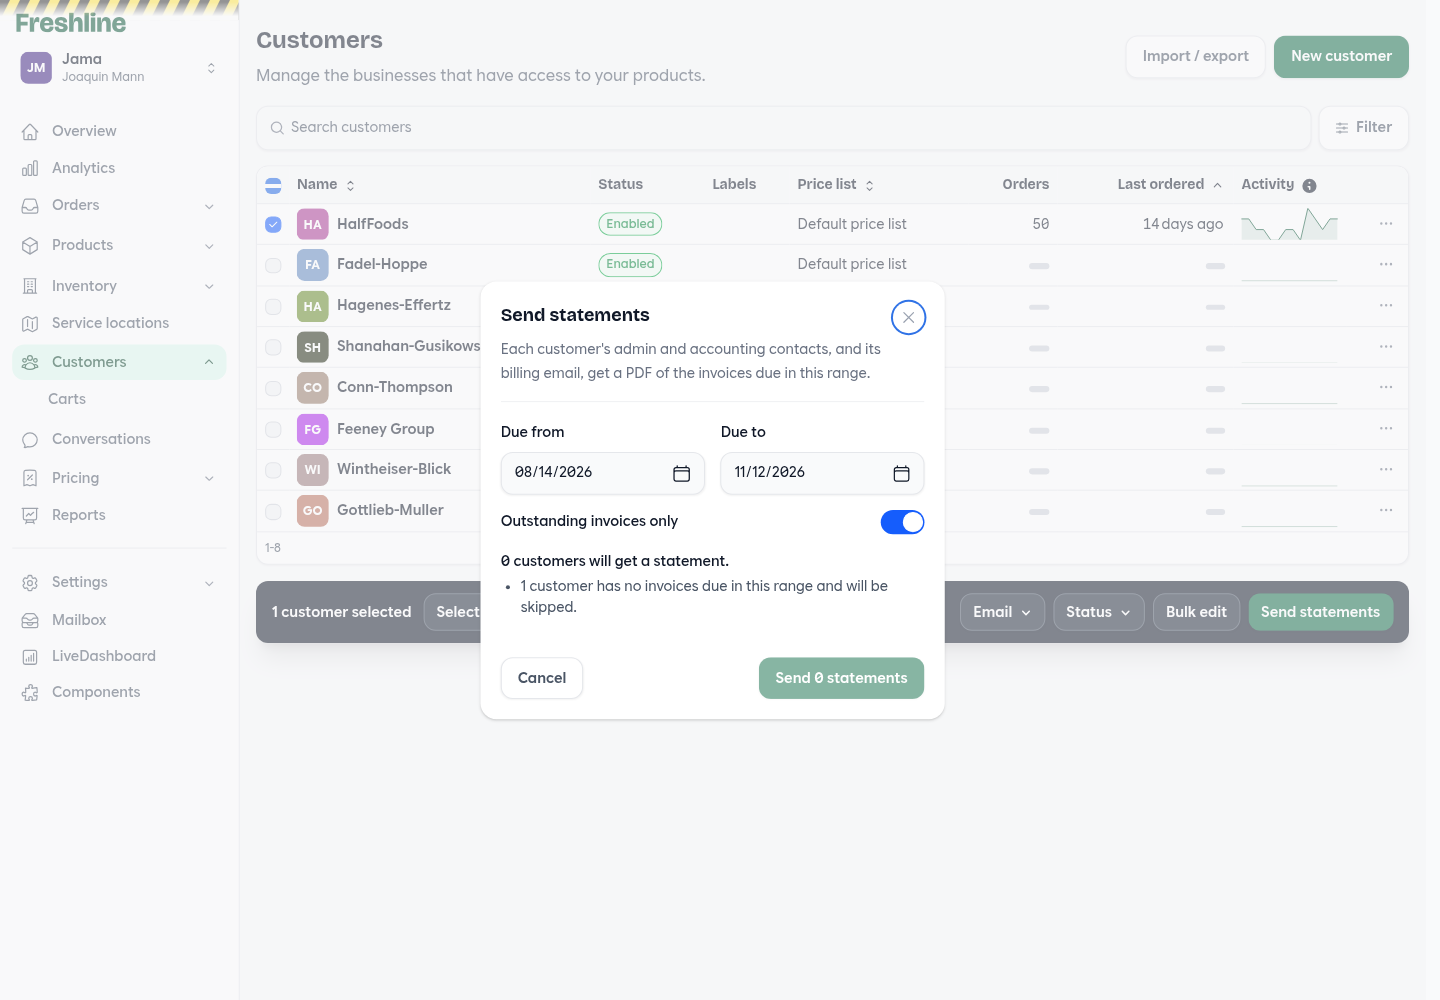
Task: Sort by Last ordered column
Action: (1170, 185)
